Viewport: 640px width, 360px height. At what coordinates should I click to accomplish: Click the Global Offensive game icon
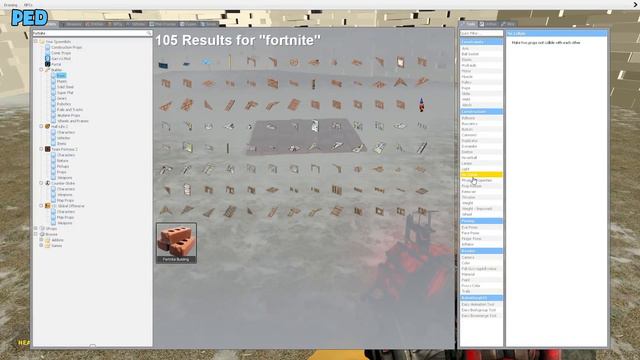click(x=47, y=206)
